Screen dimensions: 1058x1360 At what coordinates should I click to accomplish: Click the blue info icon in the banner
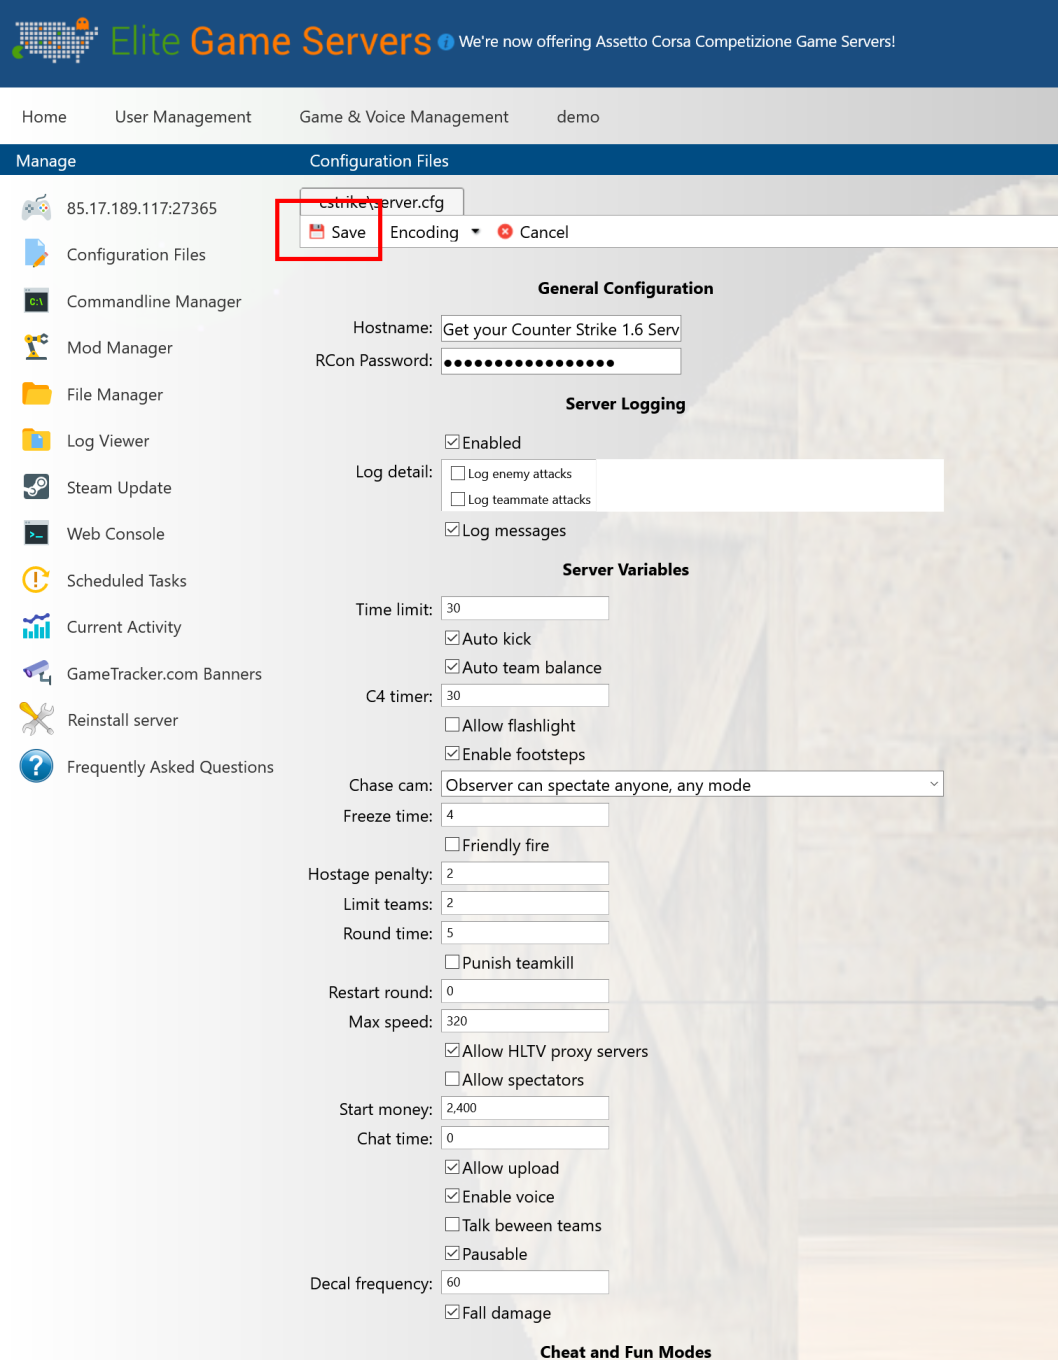coord(446,42)
